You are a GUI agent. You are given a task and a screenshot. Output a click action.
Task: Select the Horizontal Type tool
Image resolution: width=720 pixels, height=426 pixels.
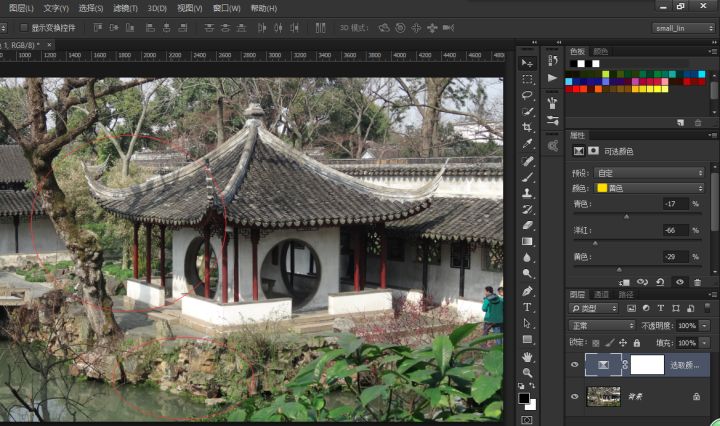(527, 307)
